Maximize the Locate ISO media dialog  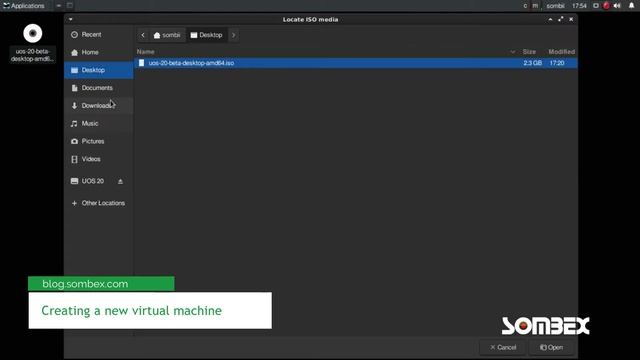click(x=560, y=19)
